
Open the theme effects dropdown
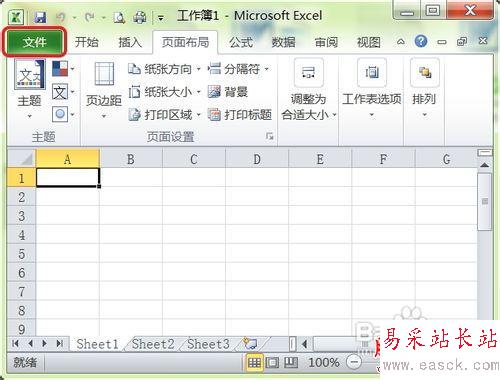point(63,115)
